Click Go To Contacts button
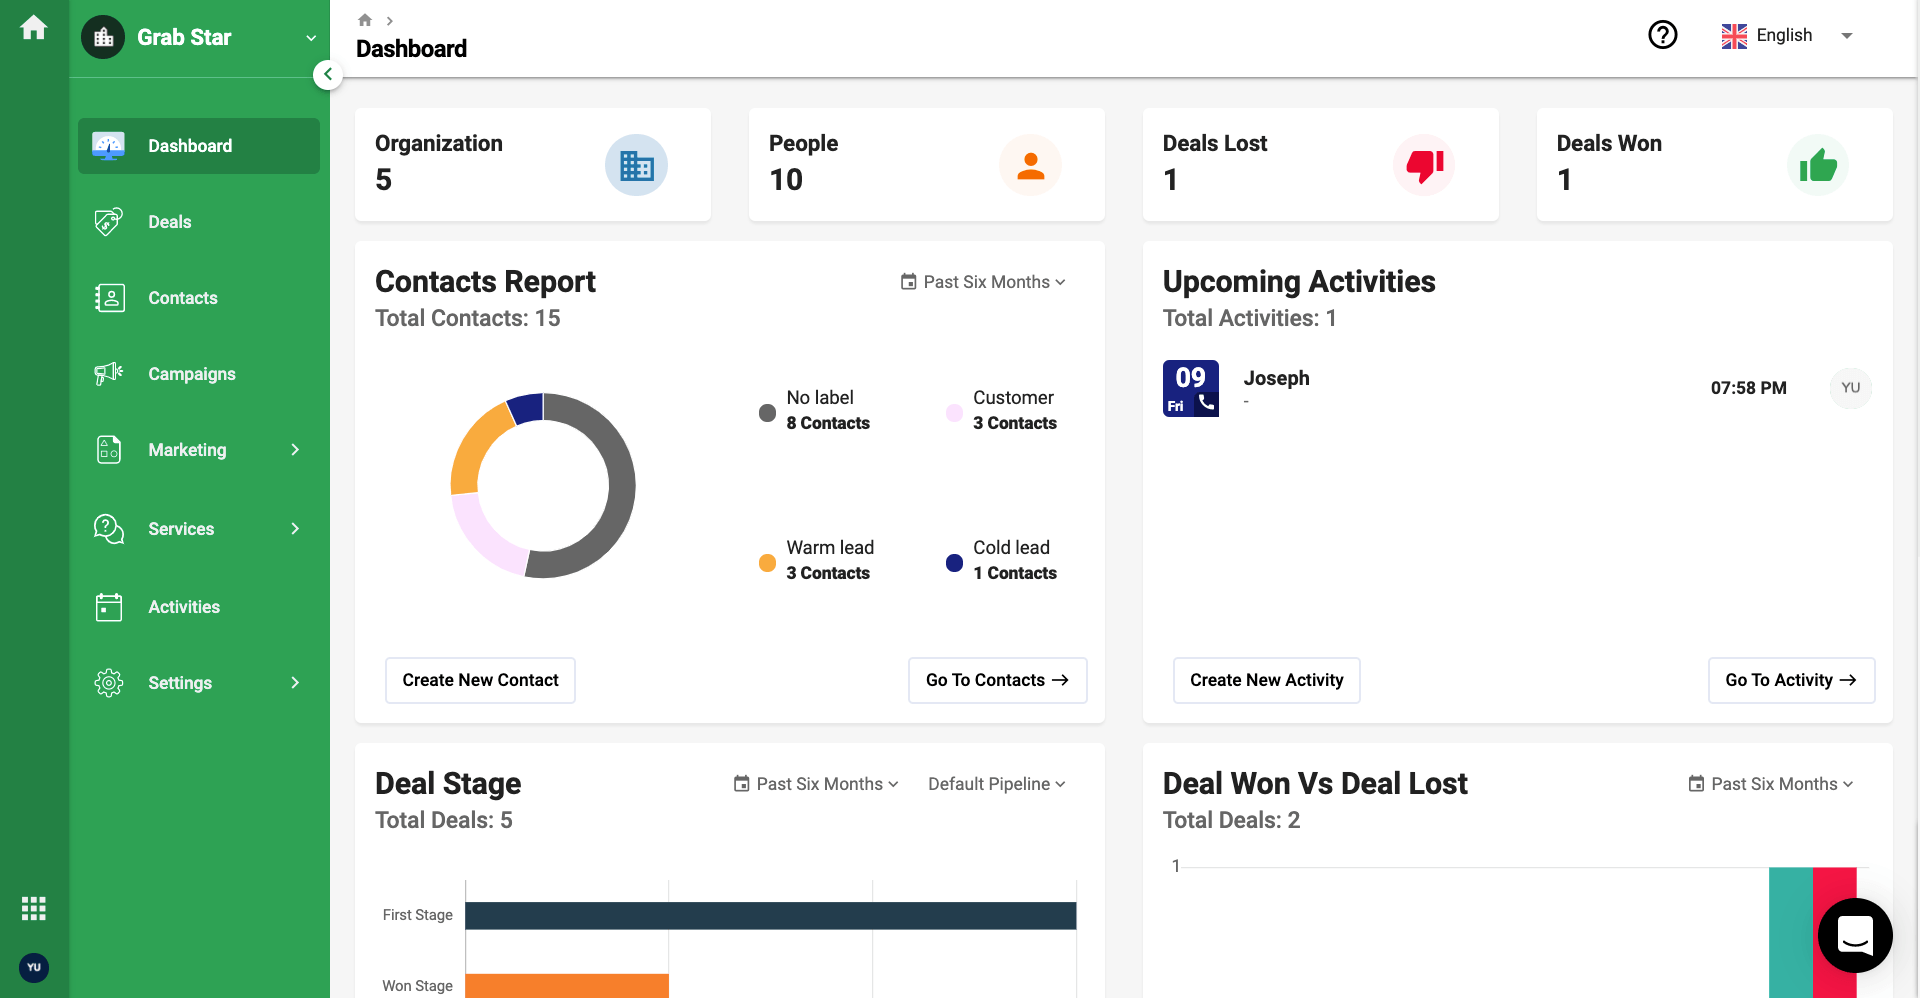The image size is (1920, 998). coord(997,680)
